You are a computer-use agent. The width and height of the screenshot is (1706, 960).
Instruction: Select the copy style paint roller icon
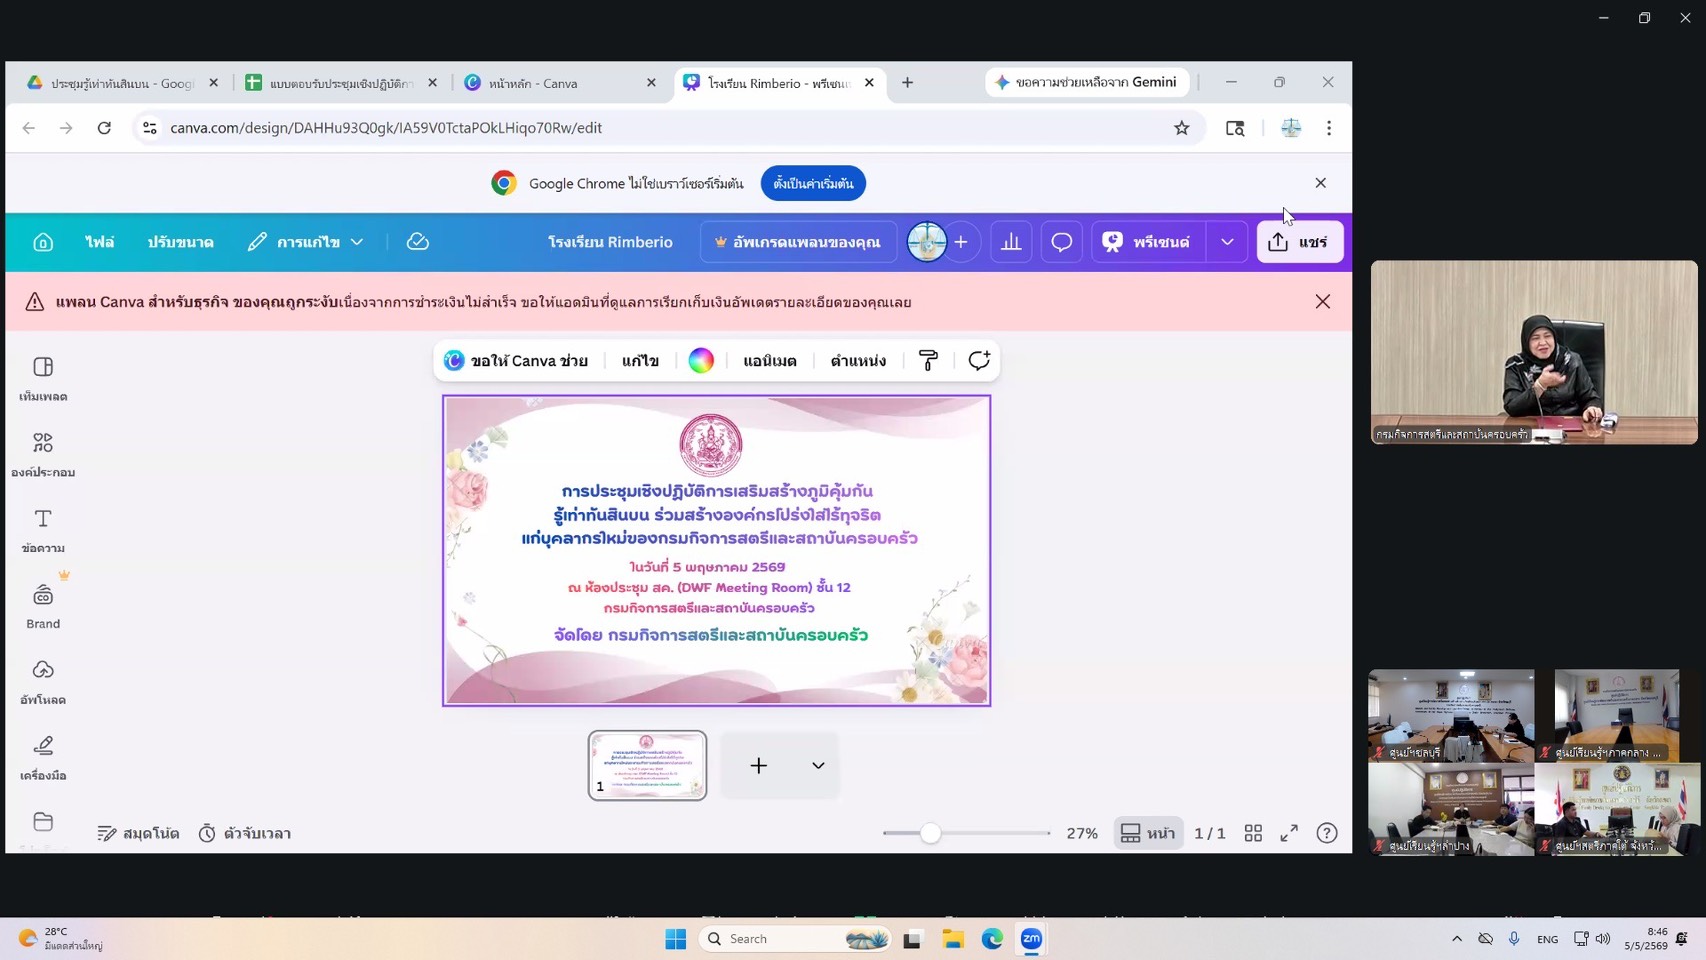pos(928,361)
